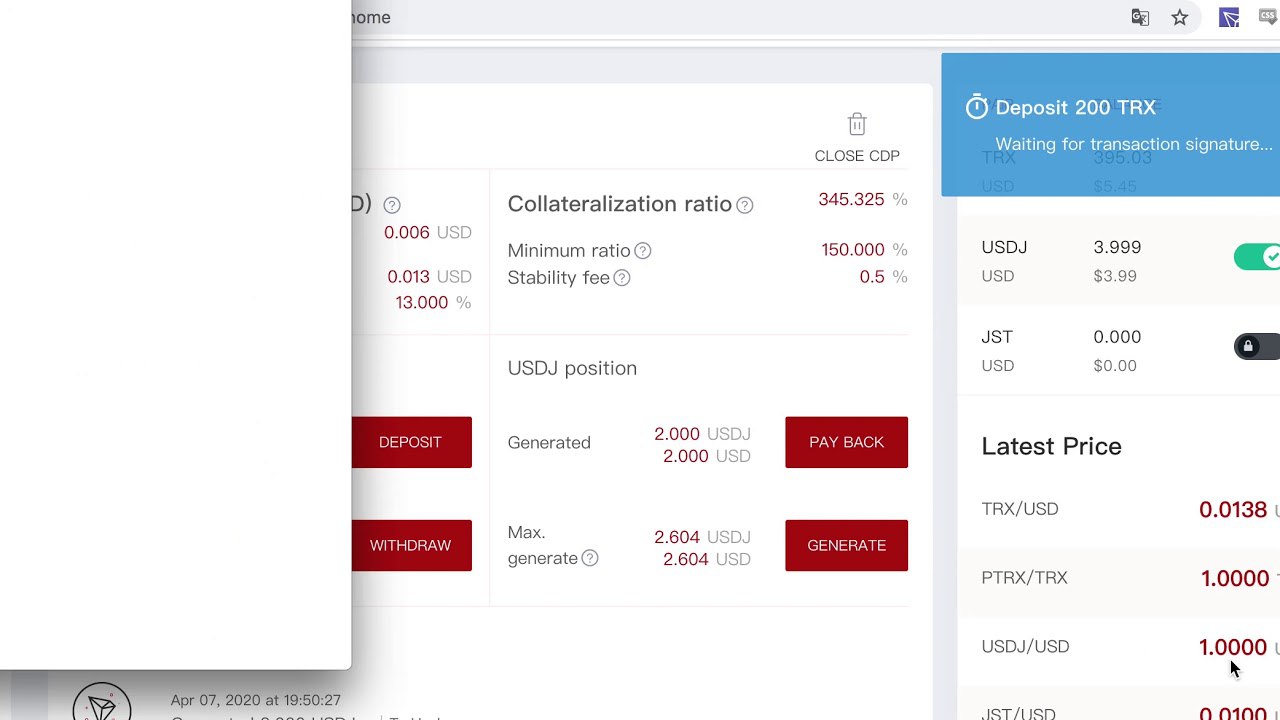This screenshot has width=1280, height=720.
Task: Toggle the USDJ unlock switch
Action: pos(1257,257)
